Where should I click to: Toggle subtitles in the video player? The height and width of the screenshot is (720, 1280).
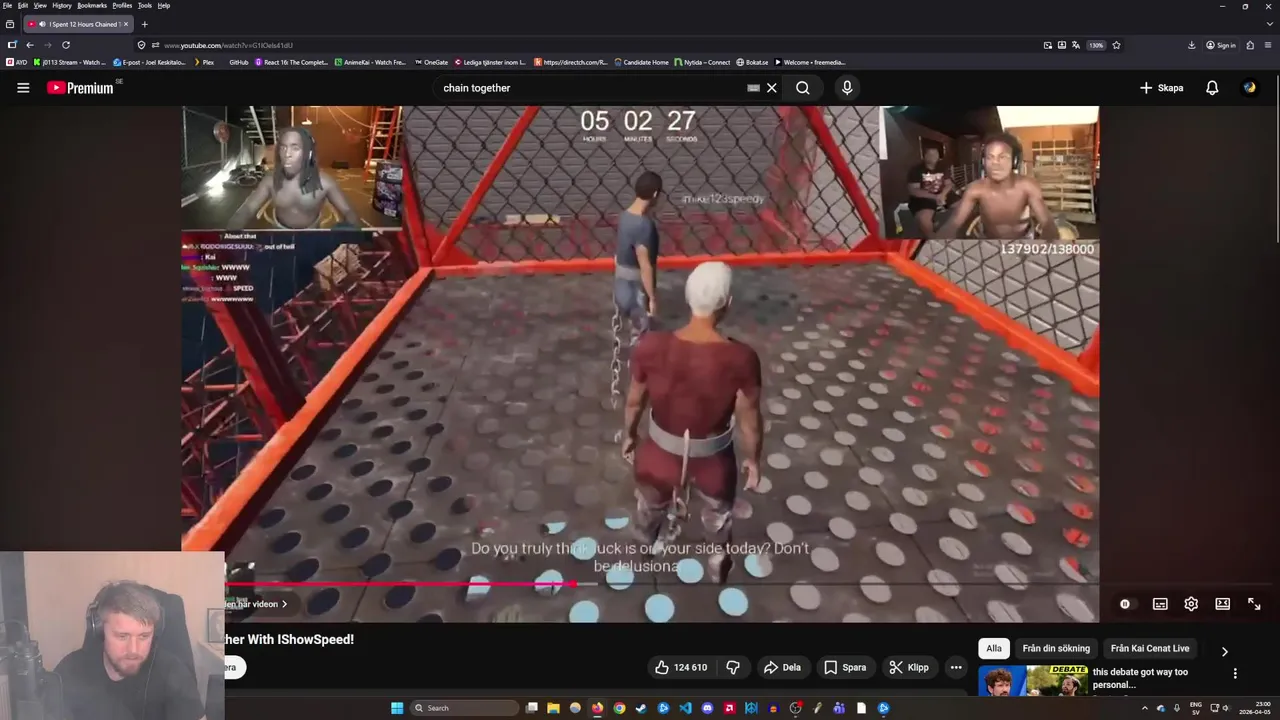[1160, 604]
